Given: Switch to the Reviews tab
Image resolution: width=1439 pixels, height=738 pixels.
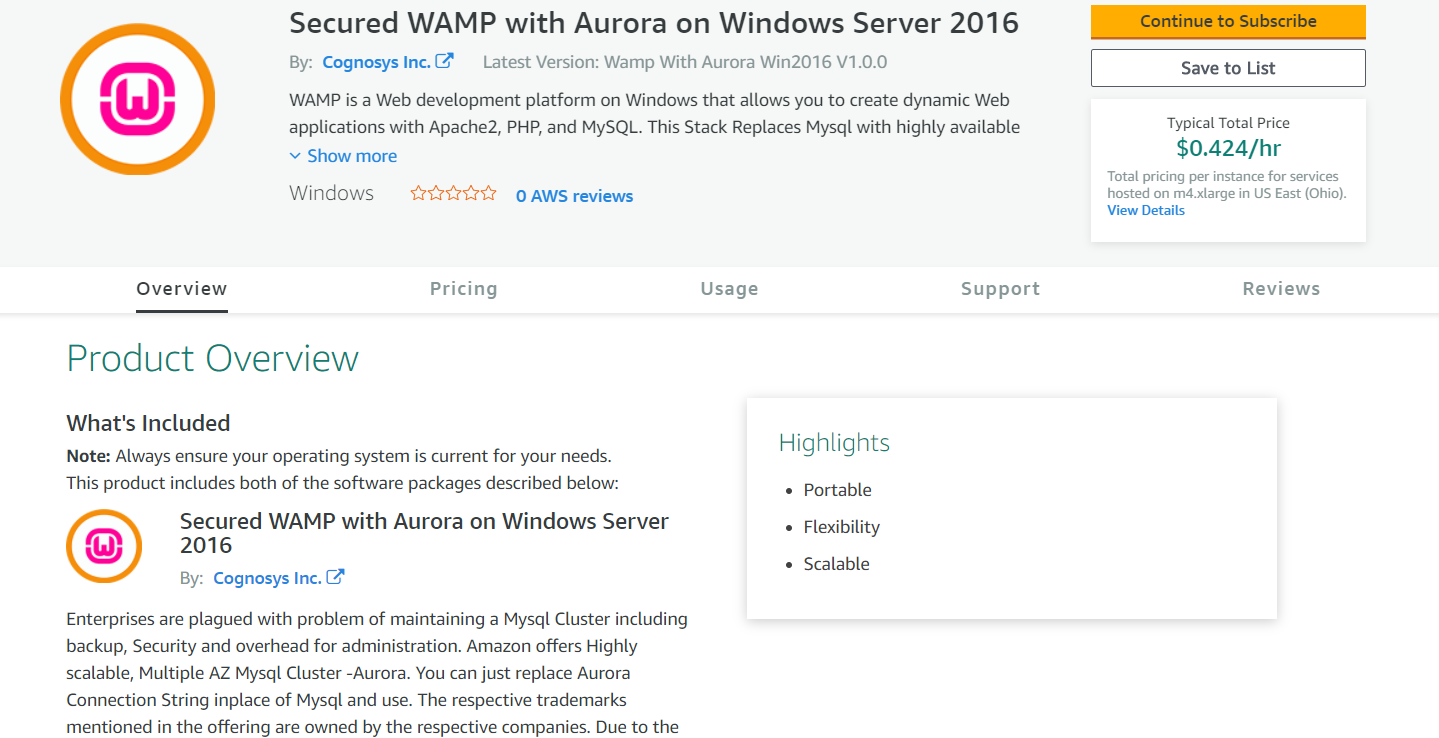Looking at the screenshot, I should [1282, 289].
